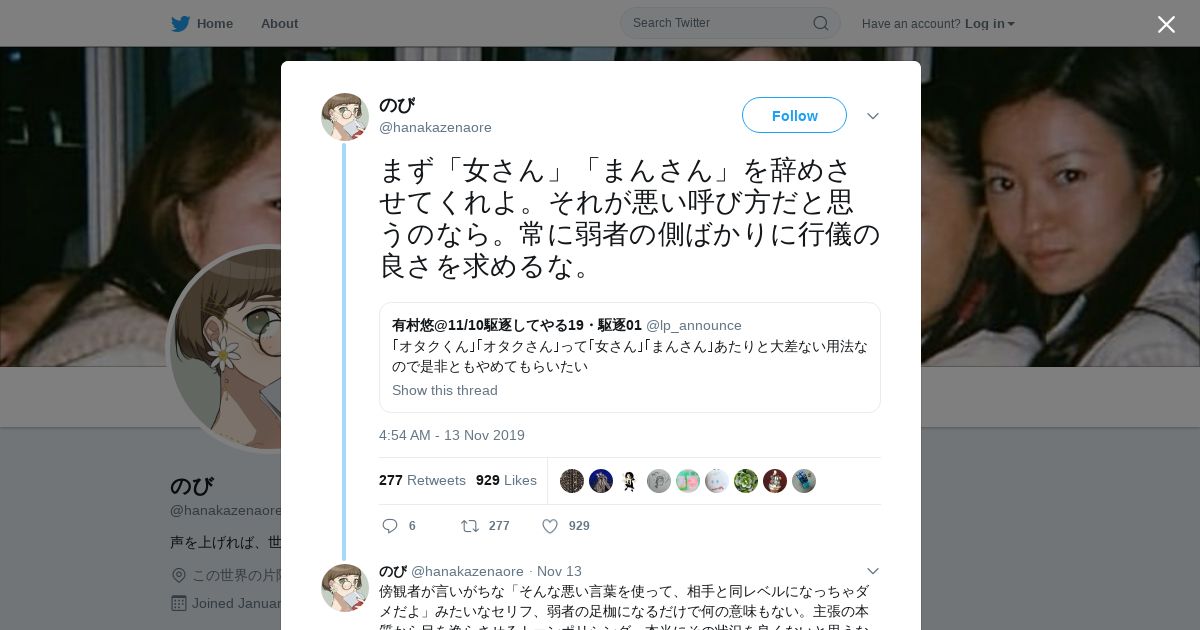View the 277 Retweets list

pyautogui.click(x=422, y=480)
